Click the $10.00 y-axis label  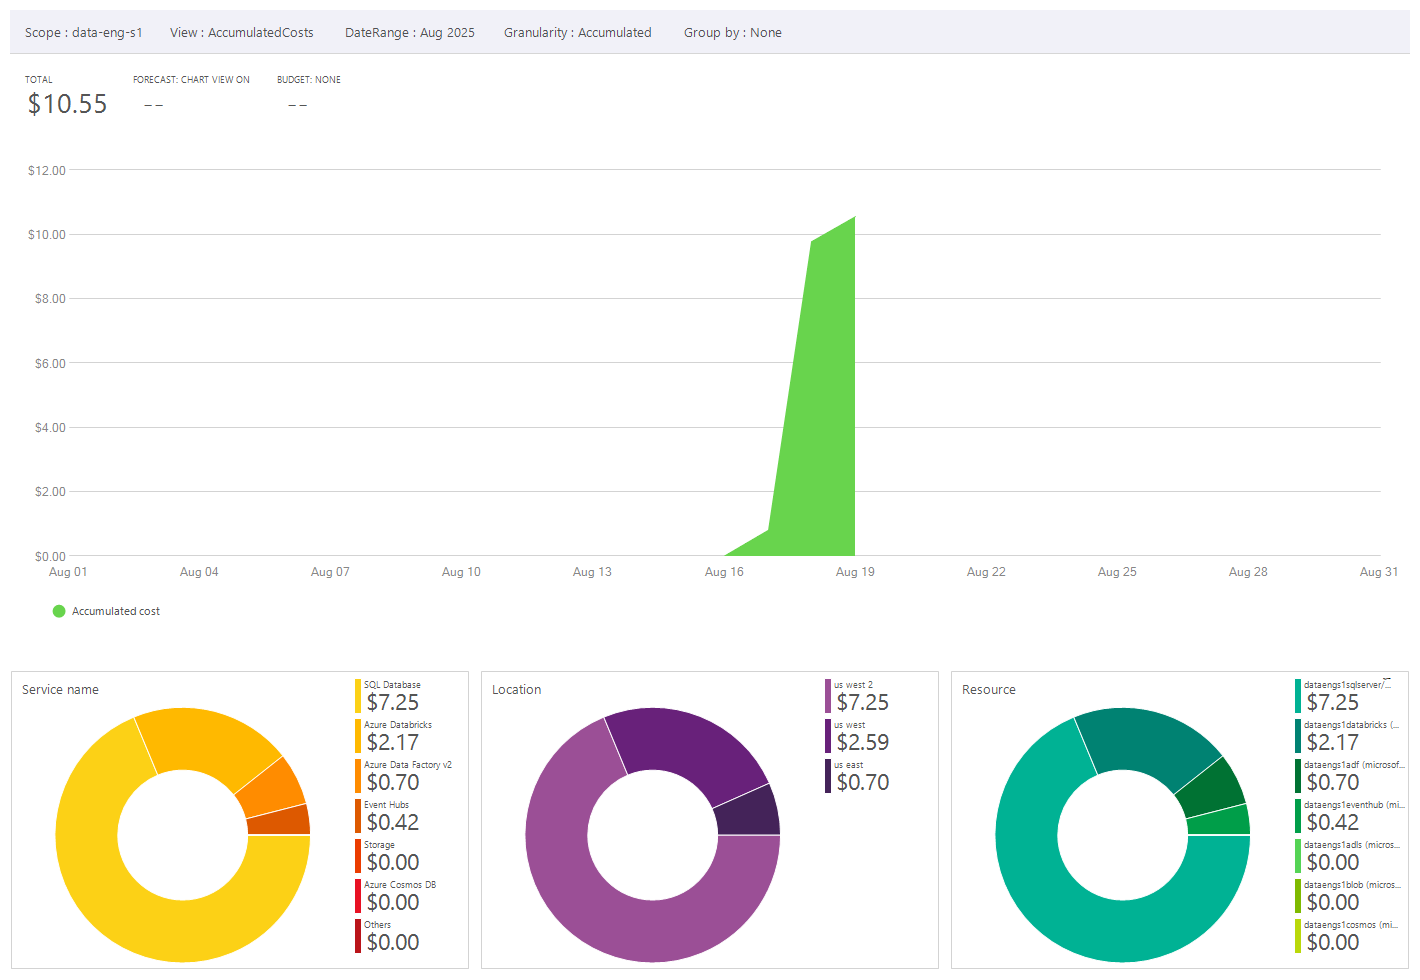(47, 235)
